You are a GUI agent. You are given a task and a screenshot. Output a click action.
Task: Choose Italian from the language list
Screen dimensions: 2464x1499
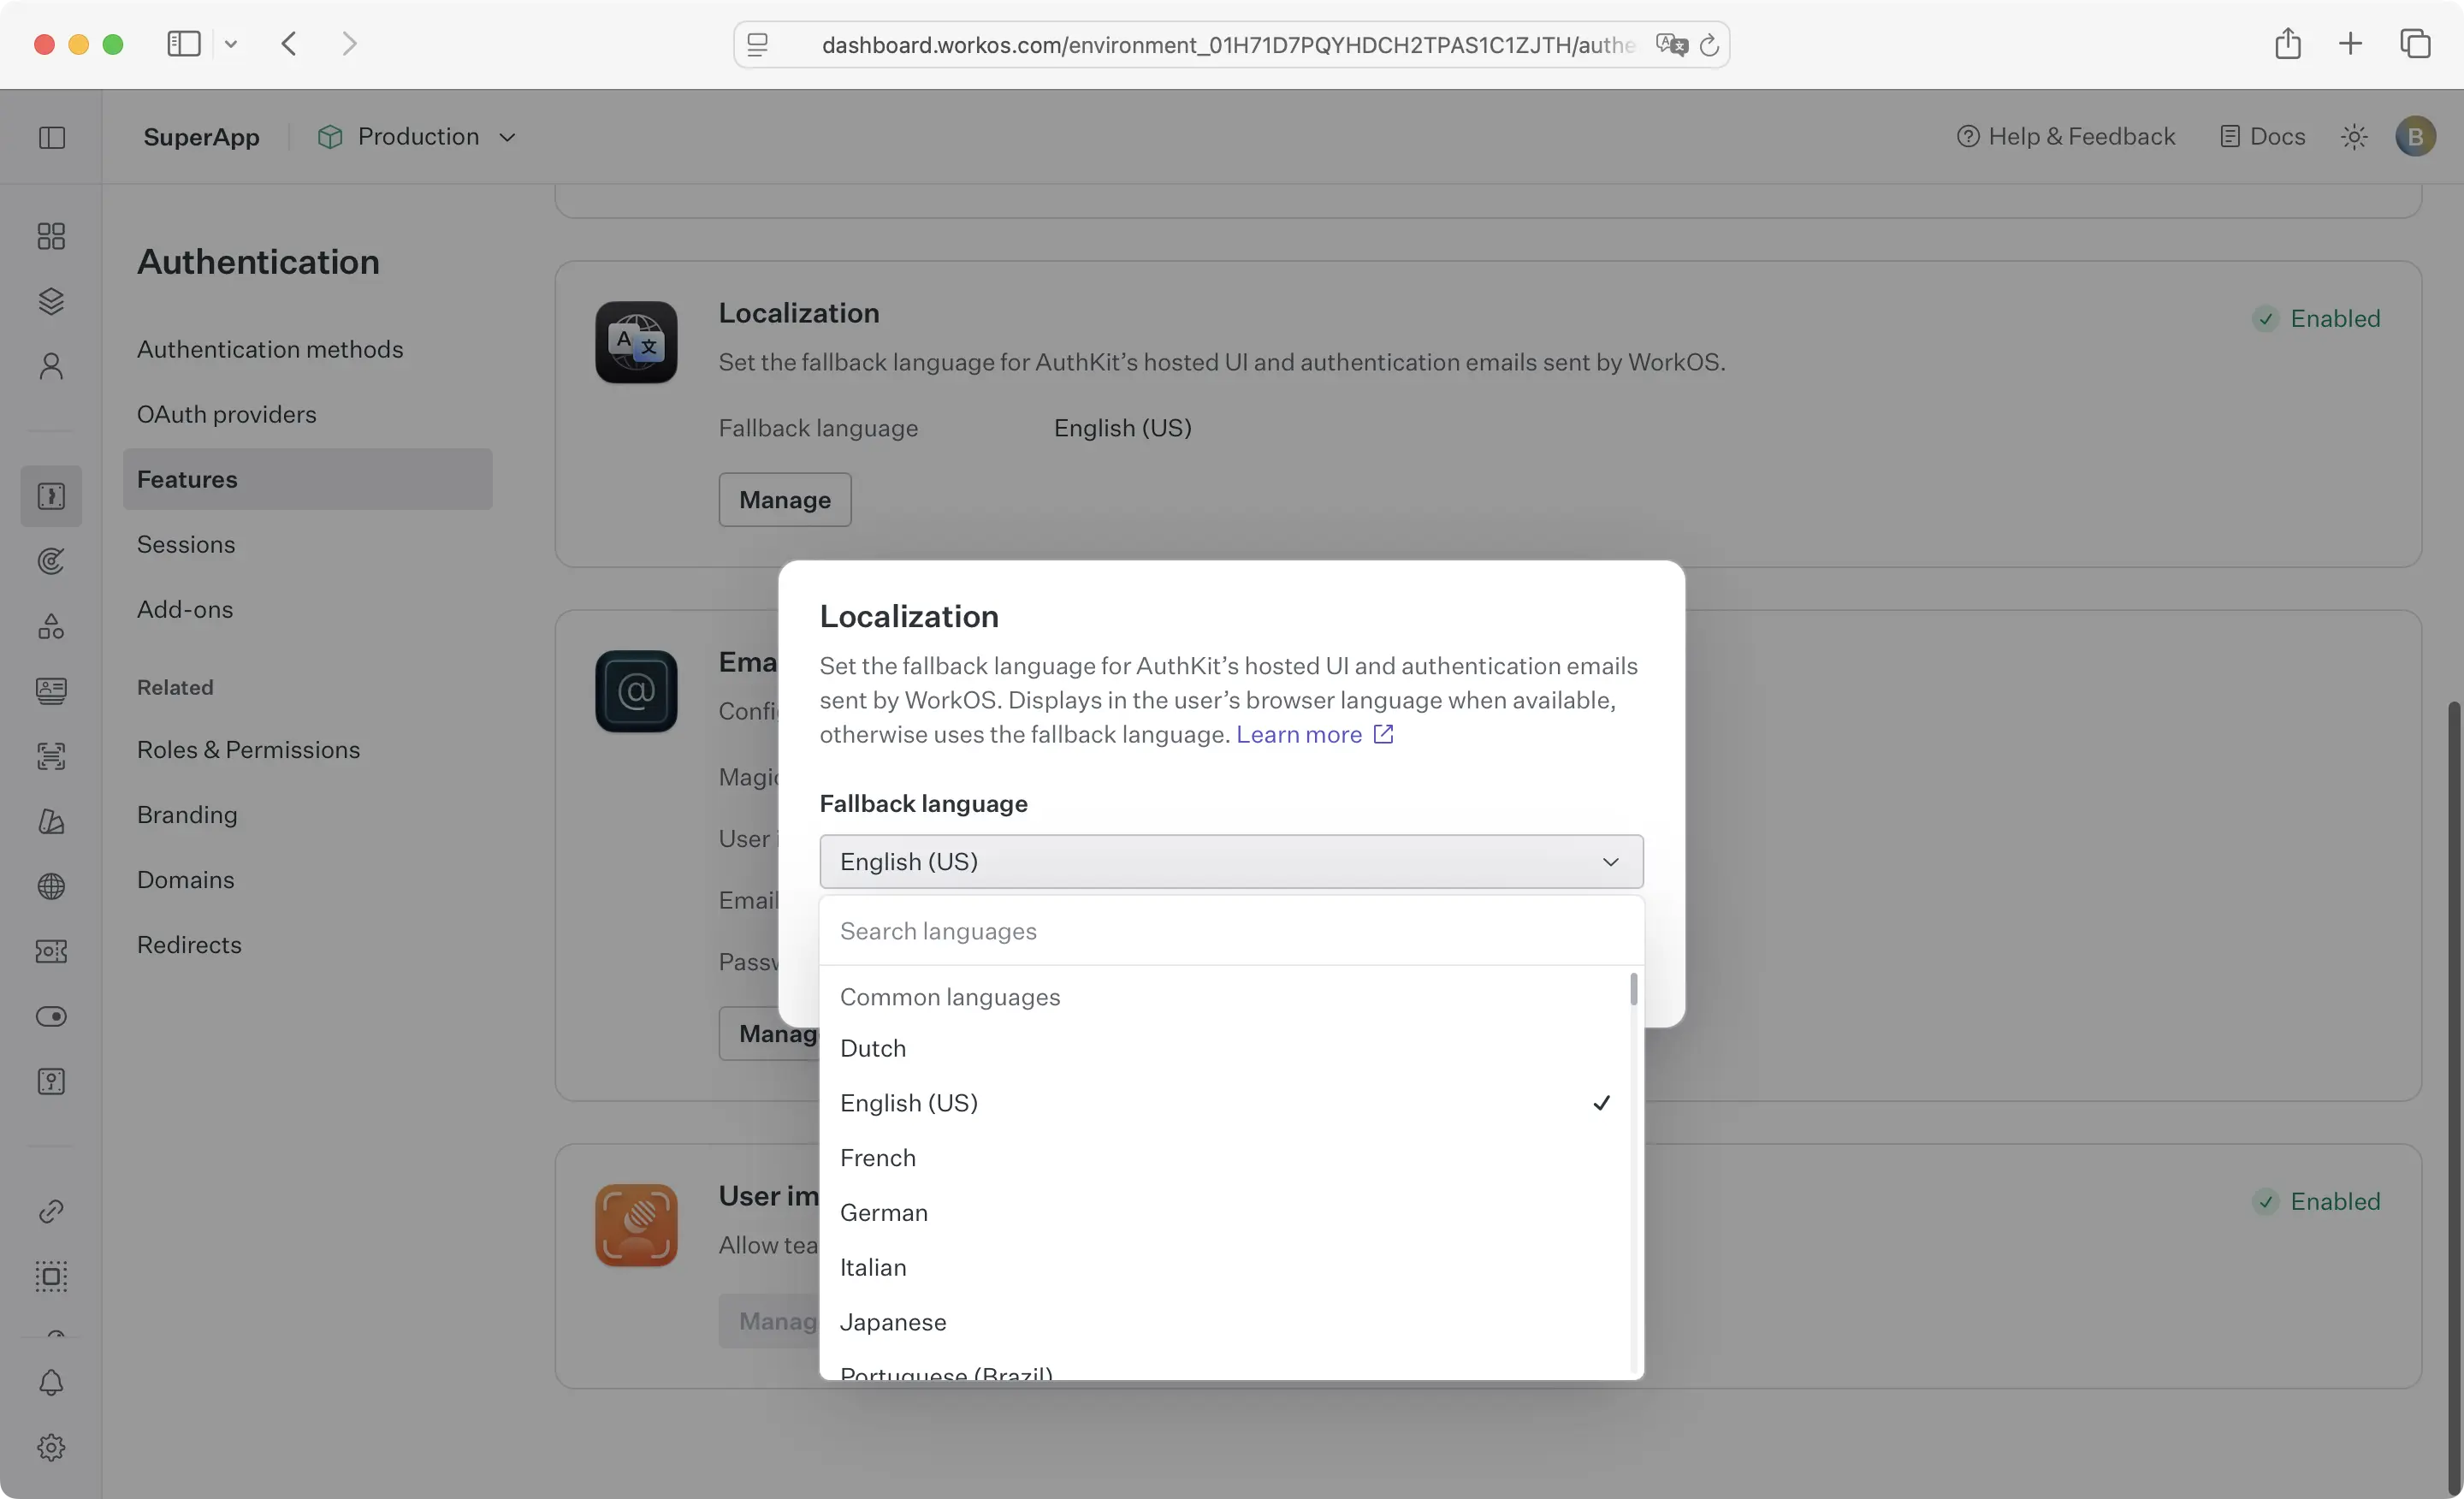click(x=1225, y=1268)
